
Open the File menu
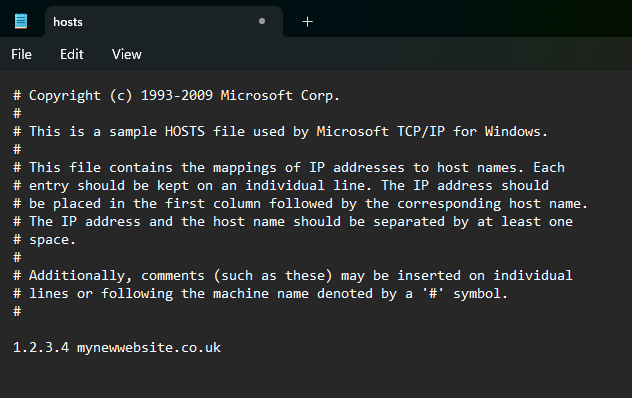[21, 54]
